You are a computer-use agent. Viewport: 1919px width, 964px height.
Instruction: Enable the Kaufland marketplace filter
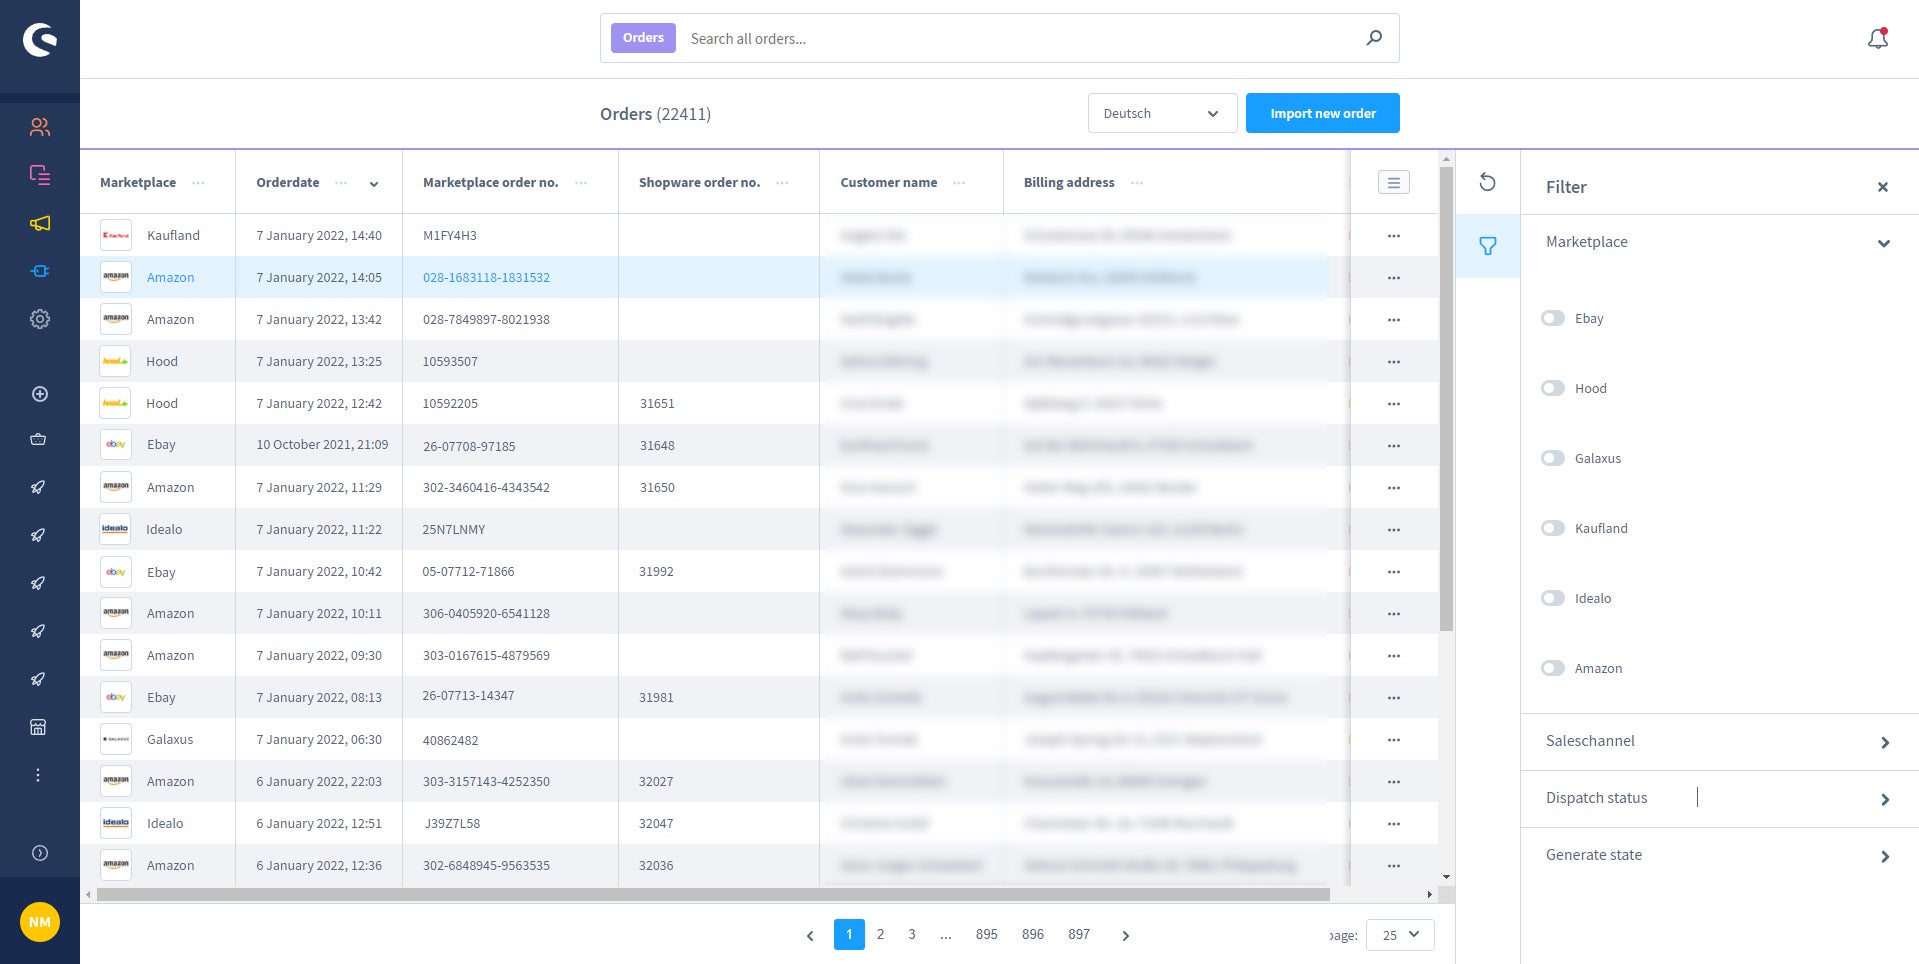point(1553,528)
